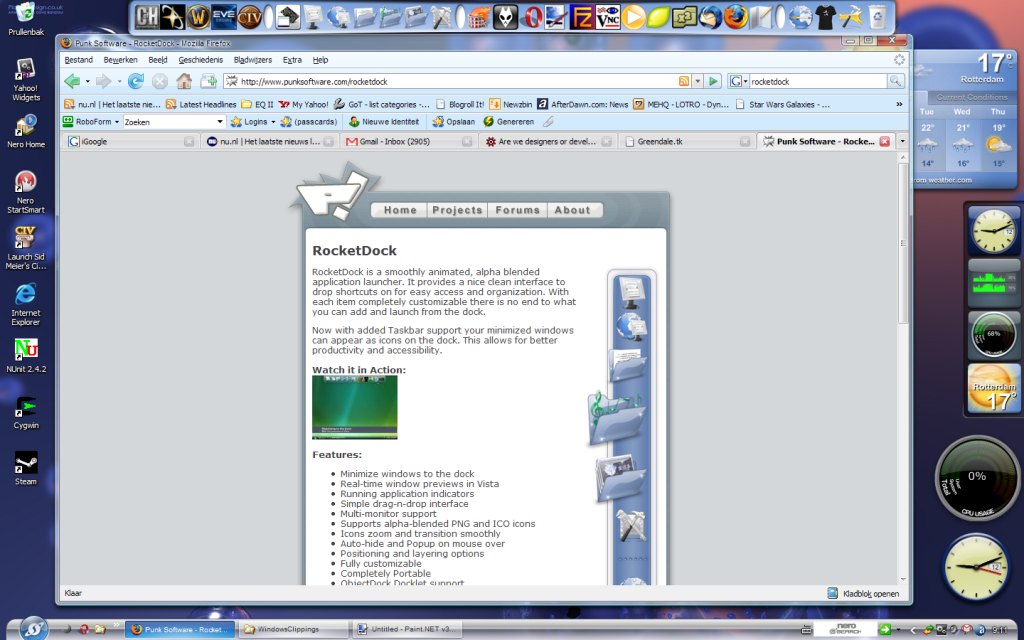The width and height of the screenshot is (1024, 640).
Task: Click About in the Punk Software nav
Action: tap(572, 210)
